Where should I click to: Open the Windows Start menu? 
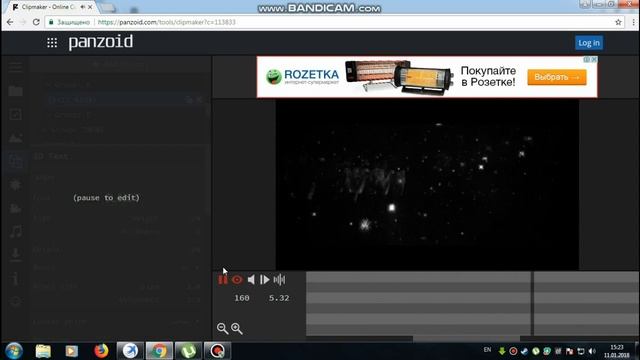[13, 351]
